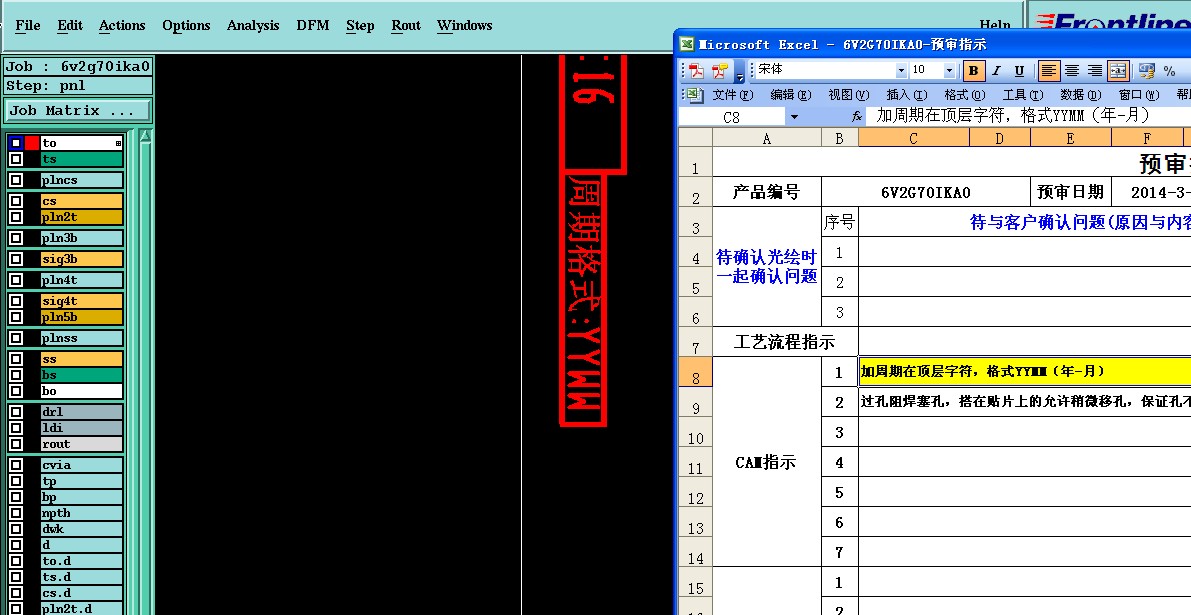This screenshot has width=1191, height=615.
Task: Open 工具(T) menu in Excel
Action: coord(1022,95)
